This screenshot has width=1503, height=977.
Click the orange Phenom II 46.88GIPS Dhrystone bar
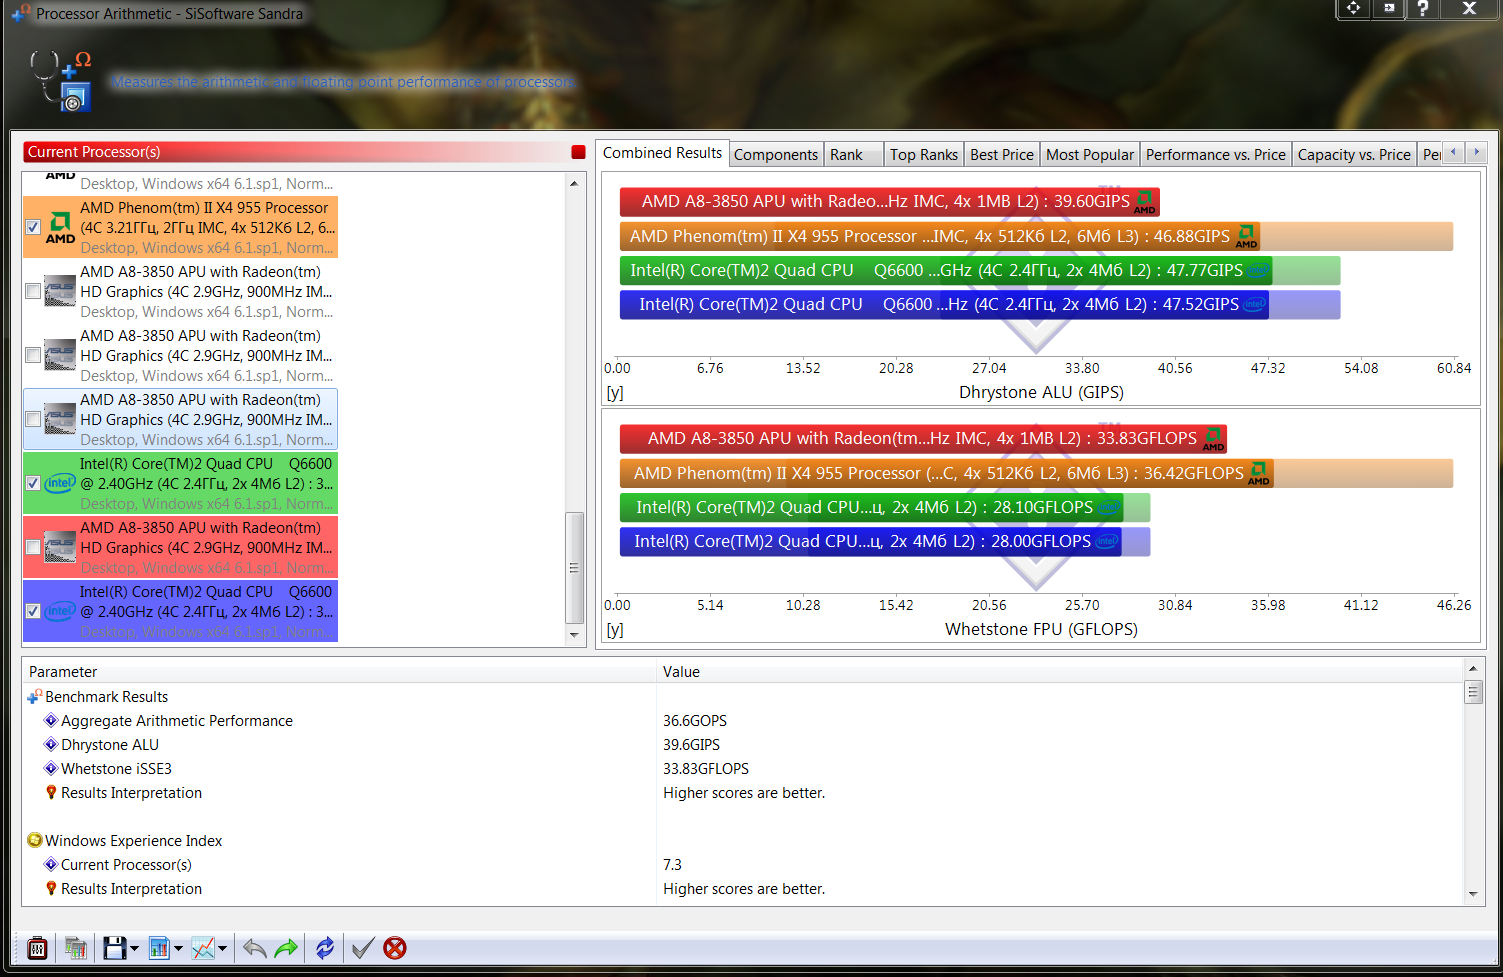(x=940, y=236)
